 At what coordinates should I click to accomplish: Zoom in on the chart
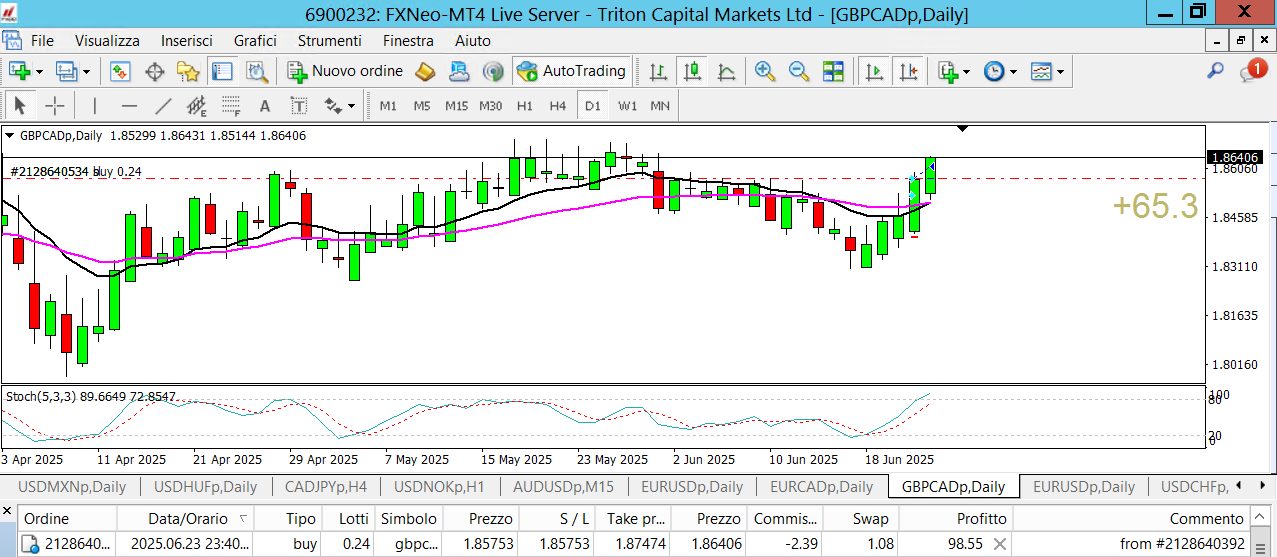(765, 71)
